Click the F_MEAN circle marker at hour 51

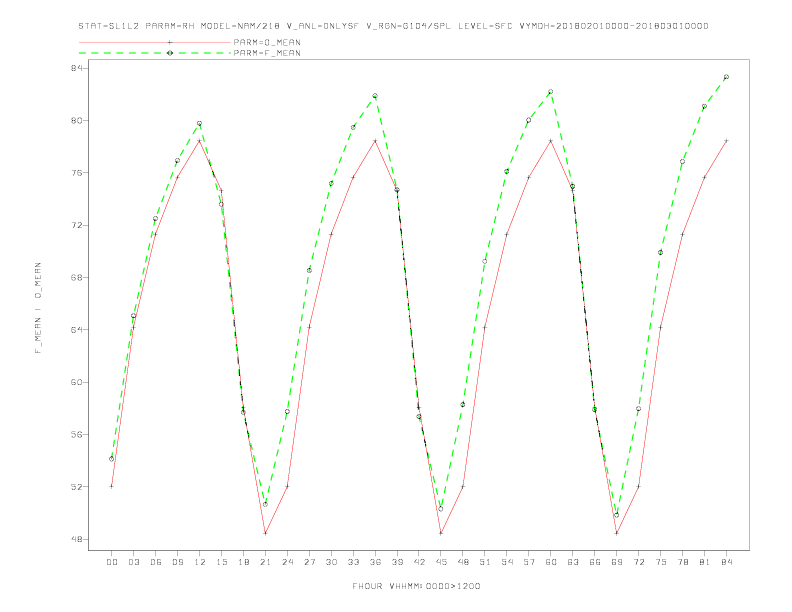485,261
